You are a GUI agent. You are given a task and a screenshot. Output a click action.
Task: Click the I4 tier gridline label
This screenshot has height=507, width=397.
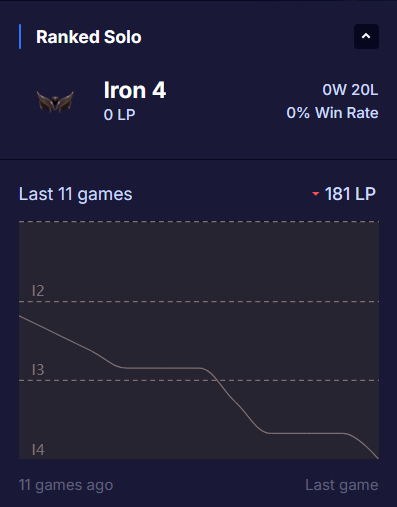pyautogui.click(x=38, y=450)
